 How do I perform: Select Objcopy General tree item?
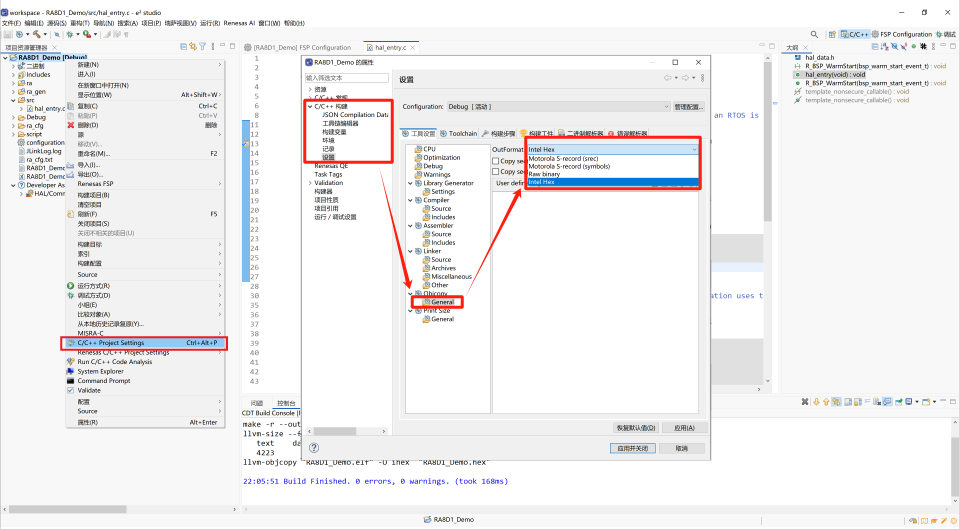442,302
